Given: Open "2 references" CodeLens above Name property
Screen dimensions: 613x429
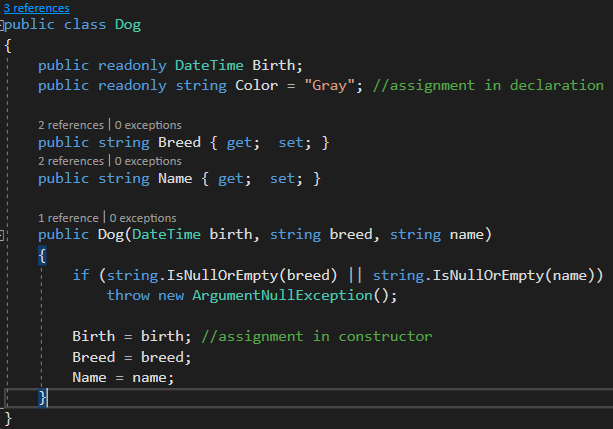Looking at the screenshot, I should point(71,161).
